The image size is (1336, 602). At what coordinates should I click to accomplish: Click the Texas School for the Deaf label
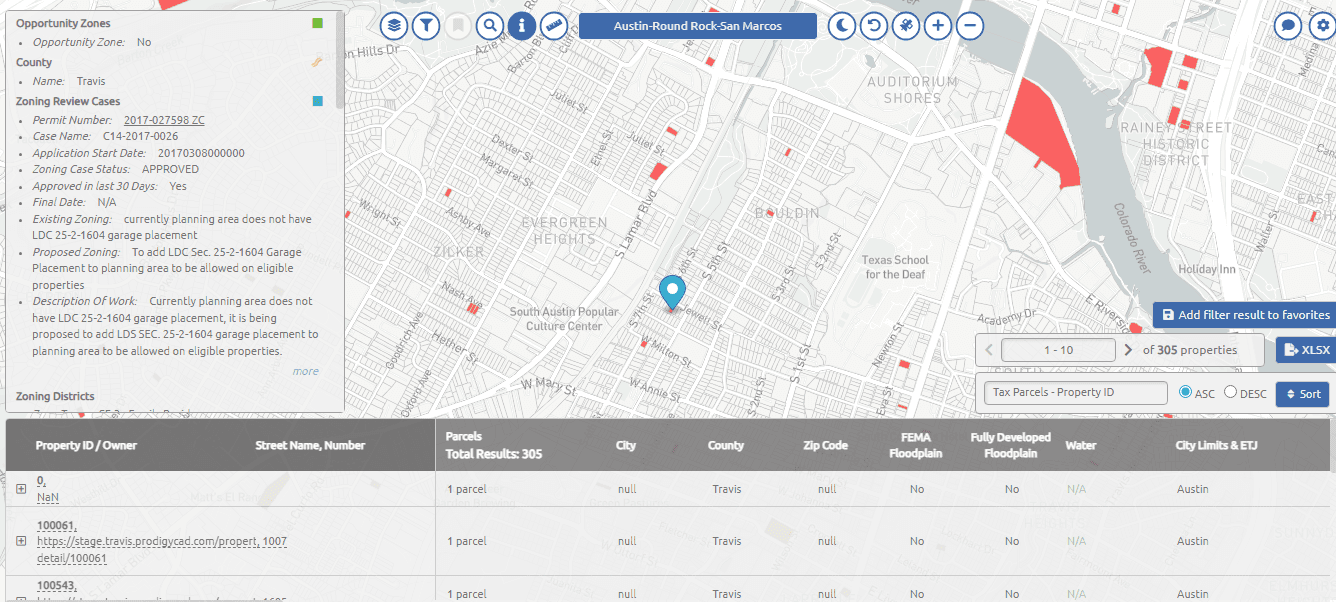[x=896, y=267]
